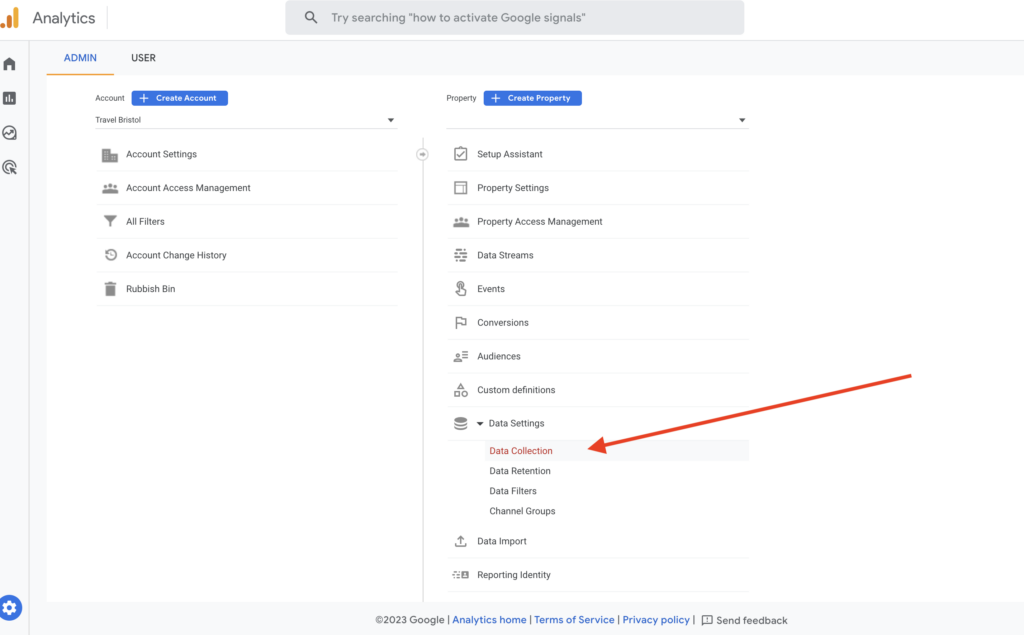
Task: Open Account Access Management text
Action: point(188,188)
